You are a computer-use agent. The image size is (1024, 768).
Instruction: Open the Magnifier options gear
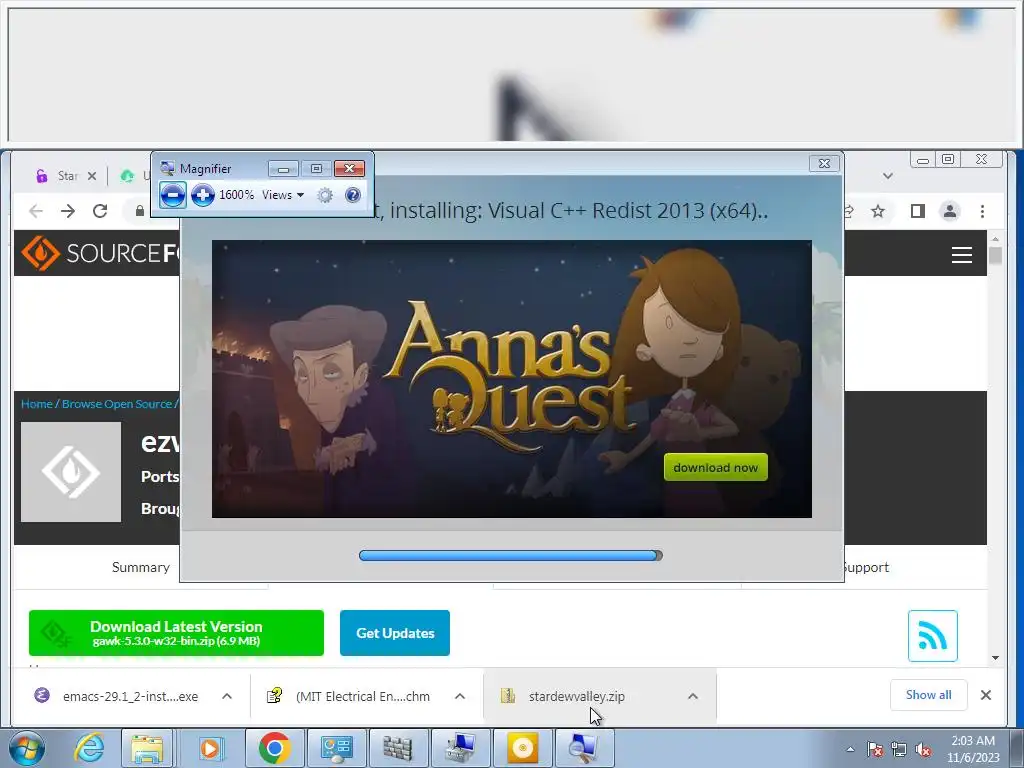[x=325, y=195]
